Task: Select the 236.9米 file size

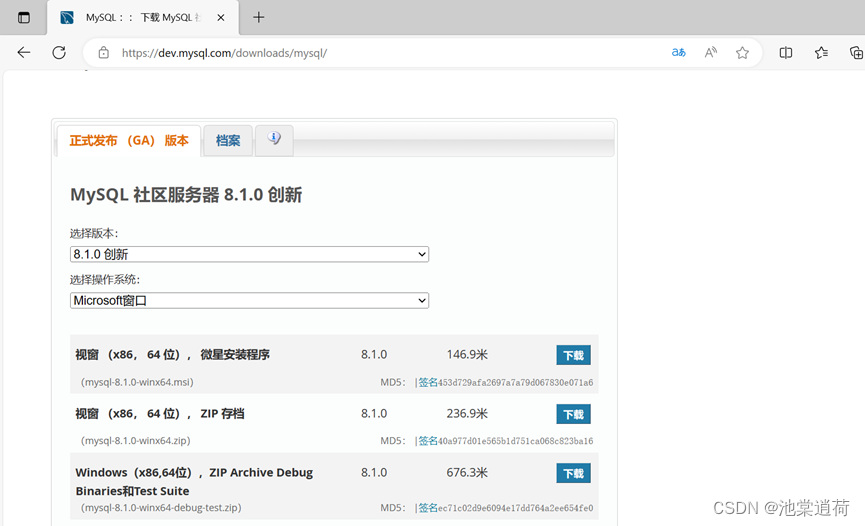Action: coord(467,414)
